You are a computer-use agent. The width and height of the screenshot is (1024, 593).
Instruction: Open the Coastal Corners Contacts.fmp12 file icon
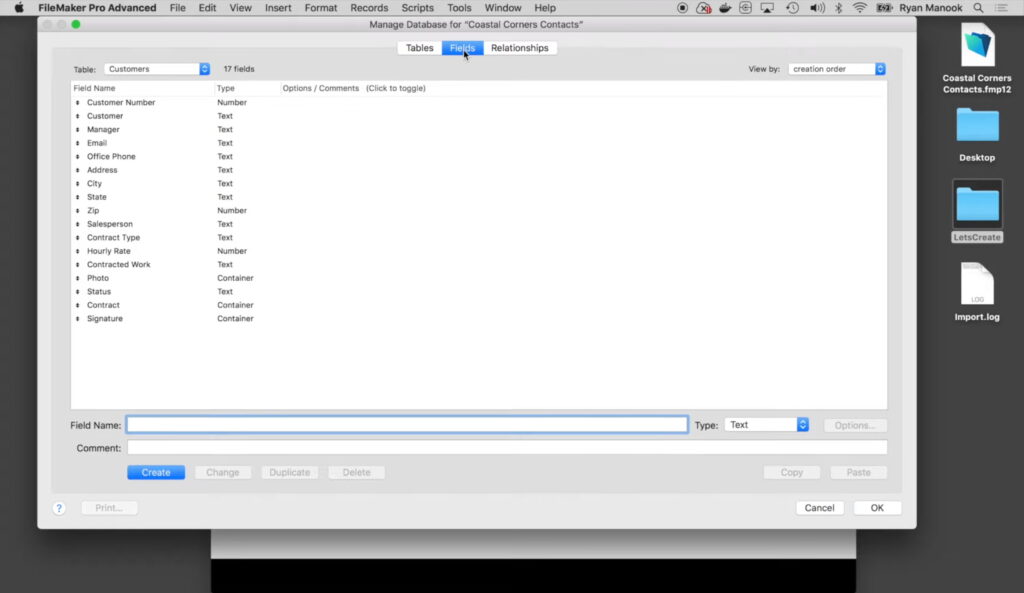tap(977, 48)
